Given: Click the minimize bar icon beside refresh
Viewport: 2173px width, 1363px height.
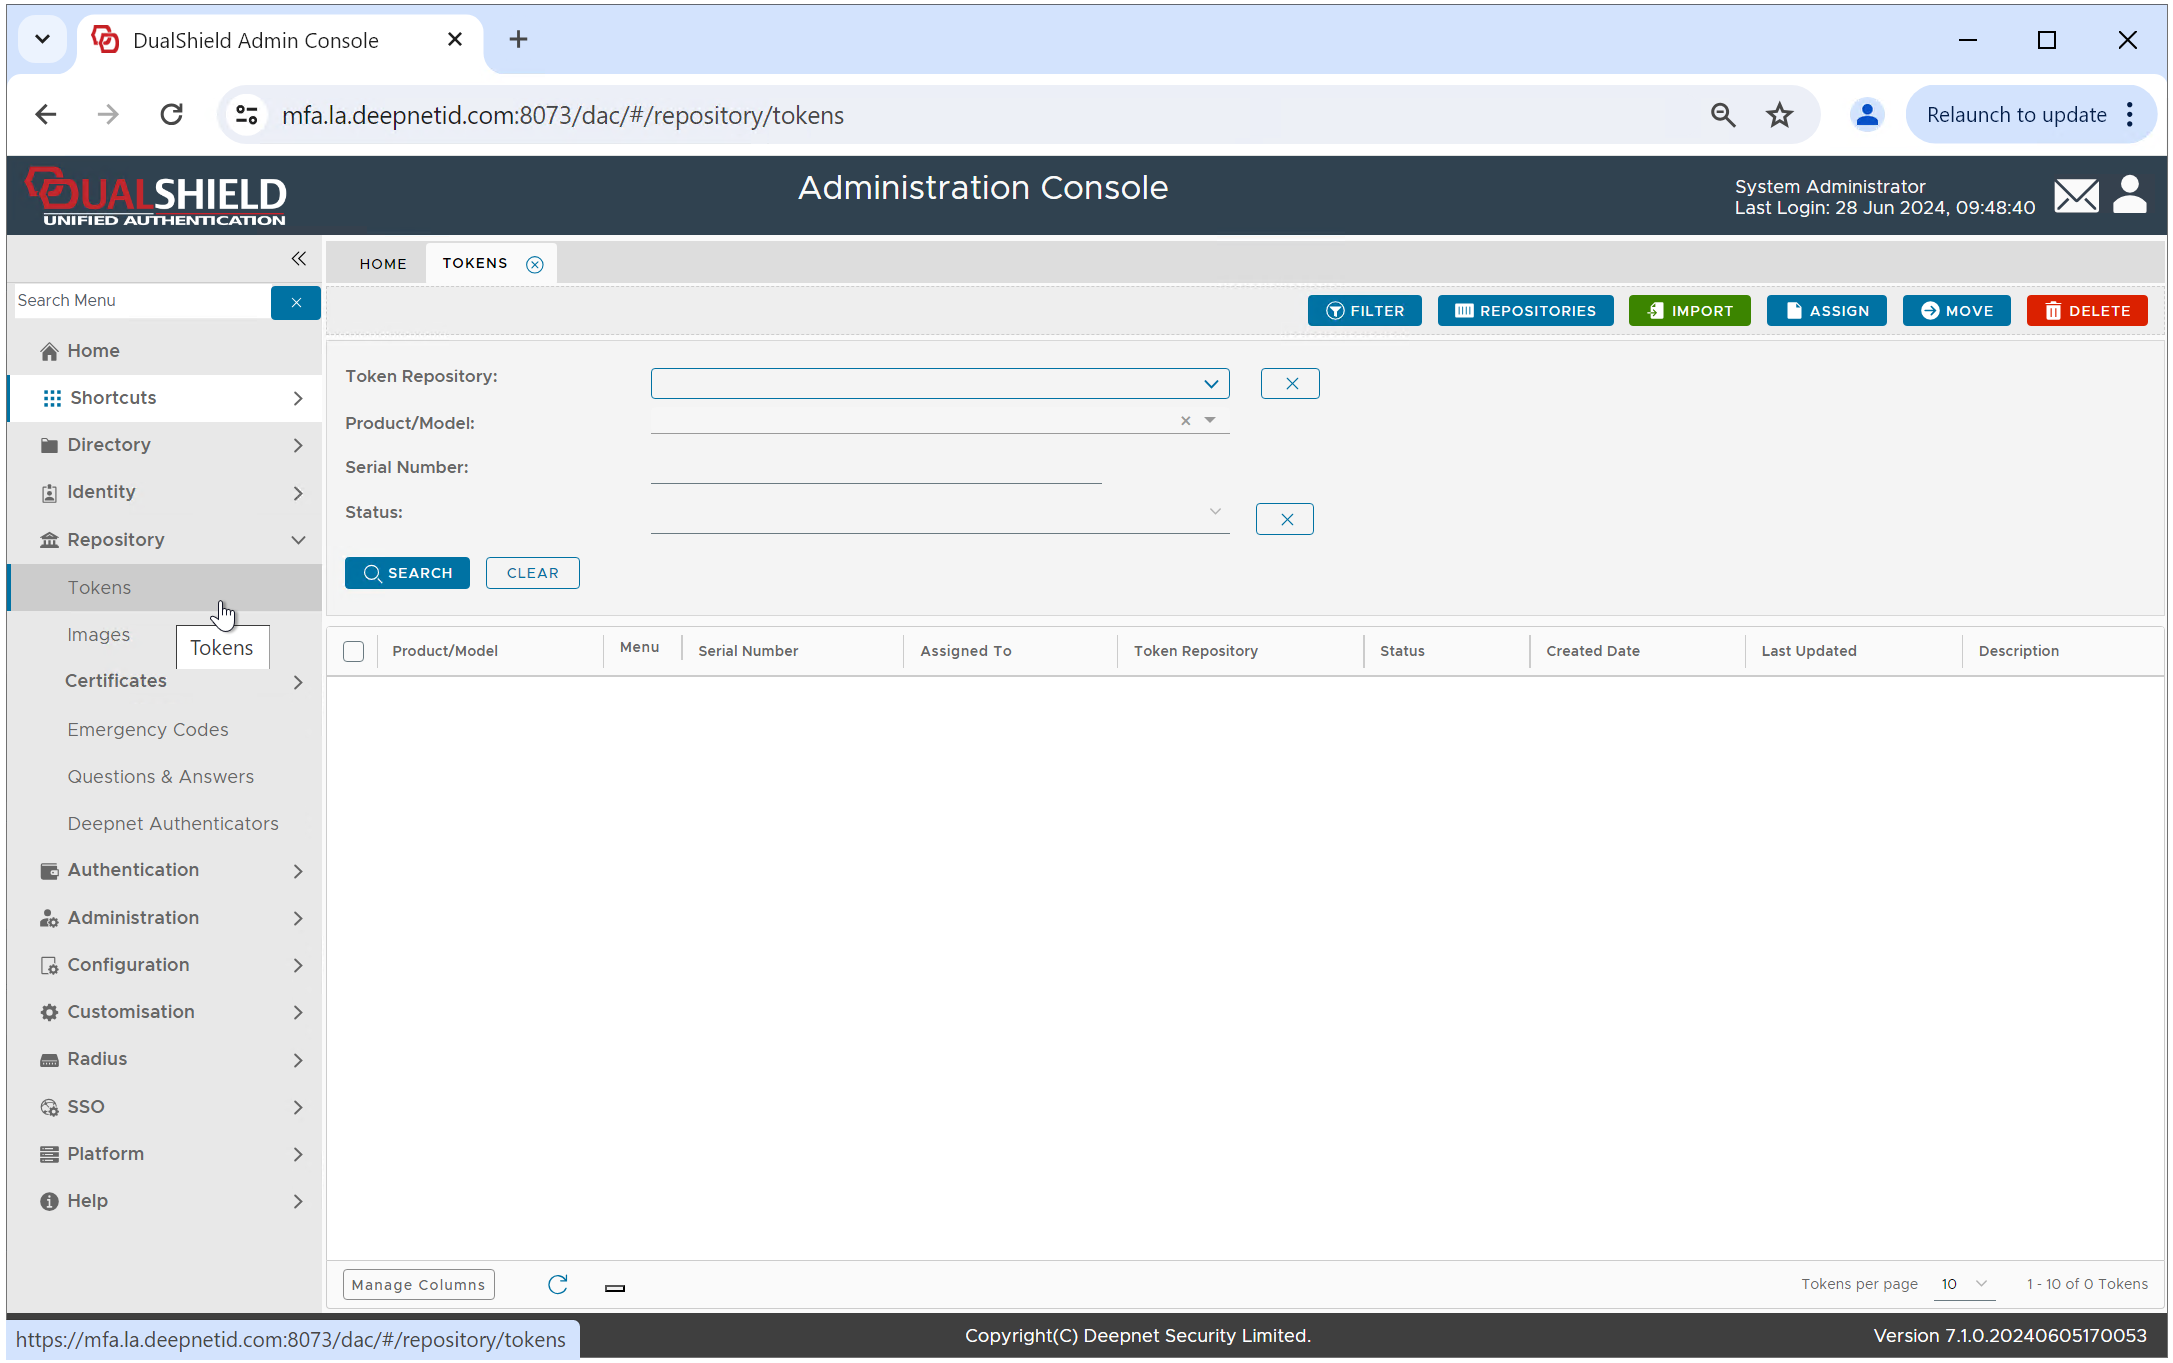Looking at the screenshot, I should (x=615, y=1288).
